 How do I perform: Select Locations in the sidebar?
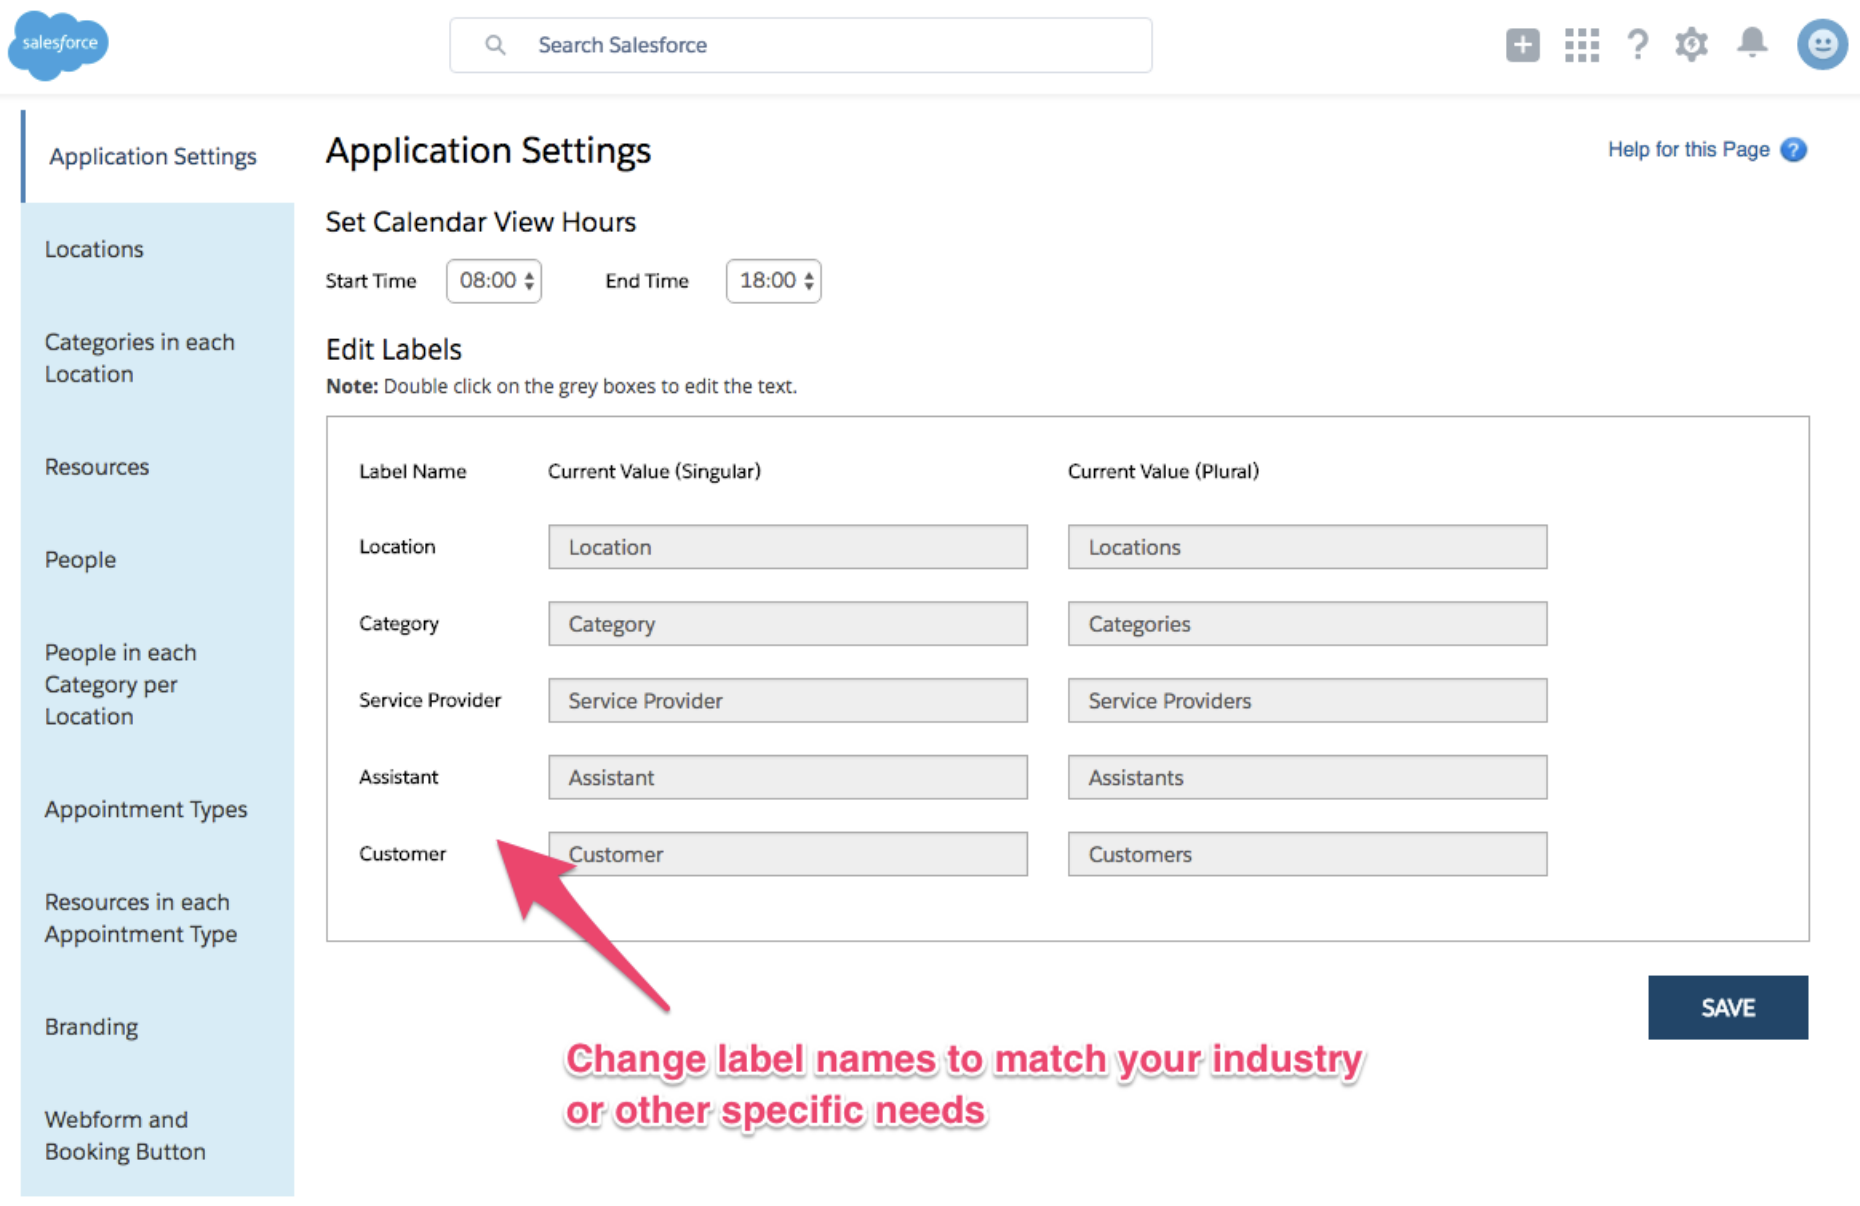coord(94,249)
